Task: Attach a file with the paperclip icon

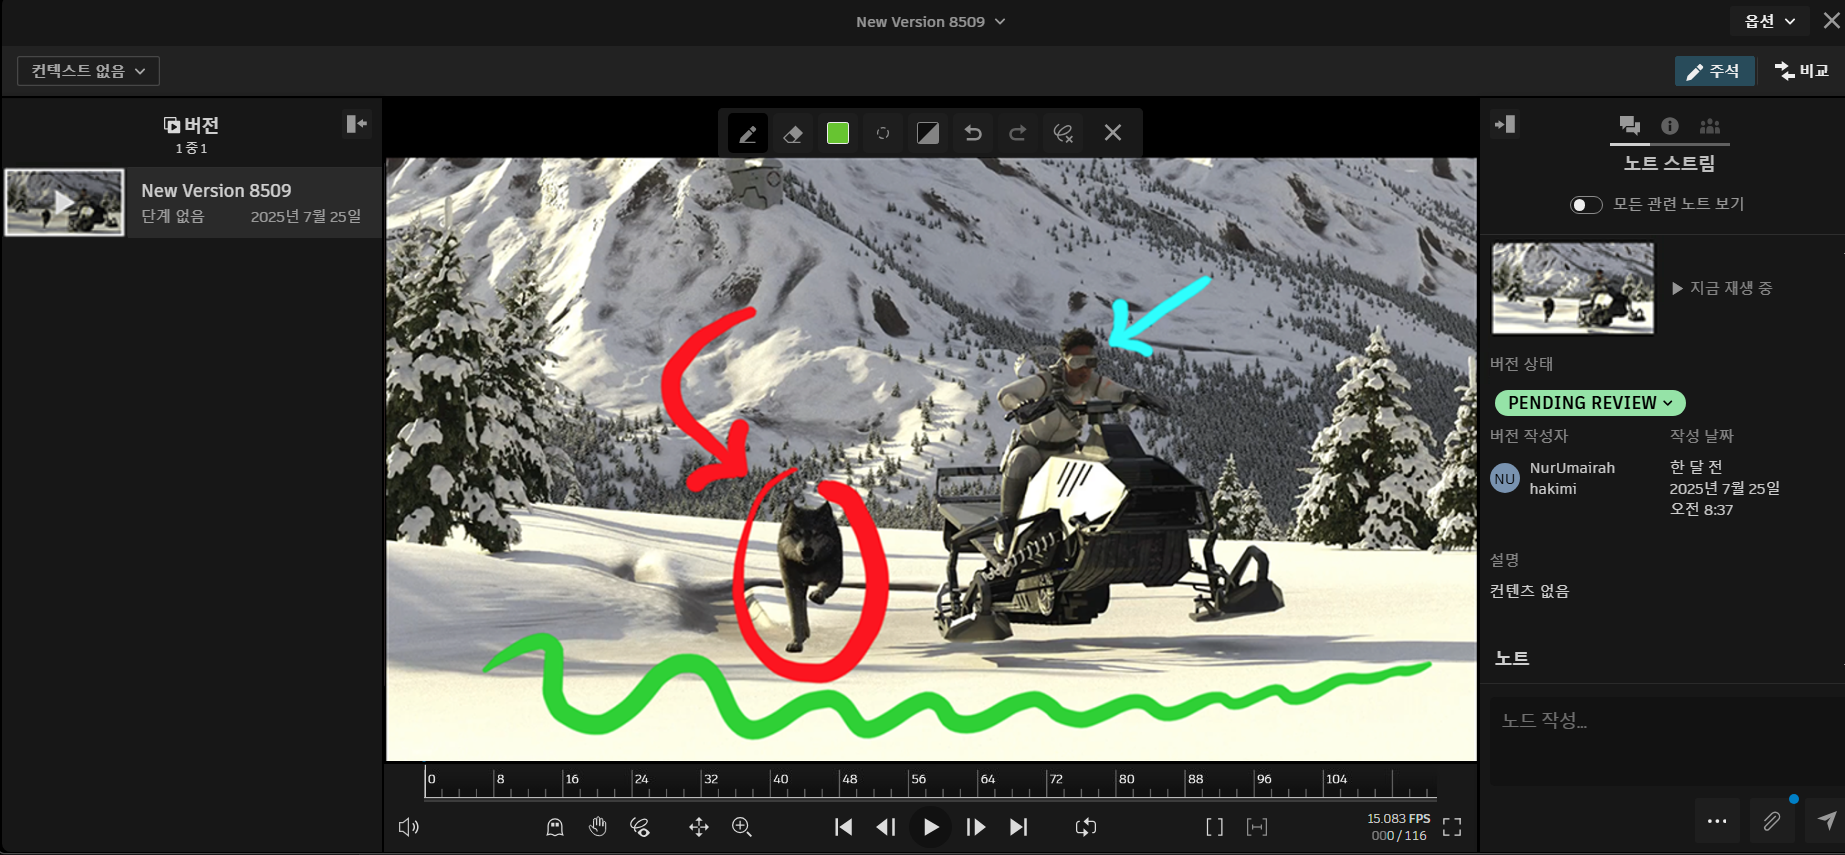Action: [x=1771, y=821]
